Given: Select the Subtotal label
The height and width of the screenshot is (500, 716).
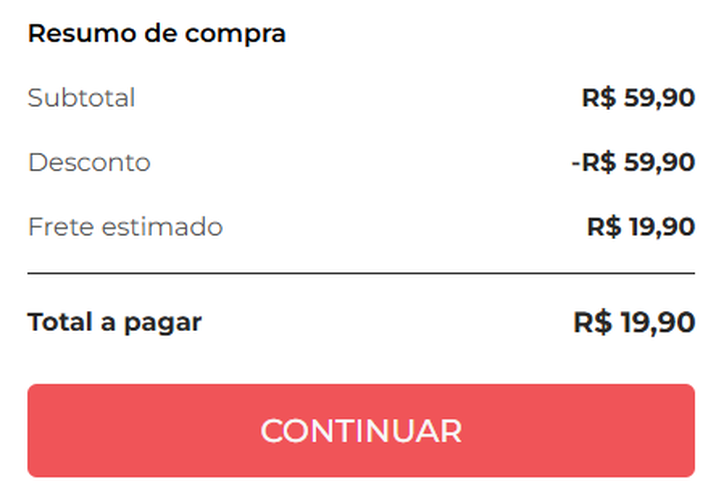Looking at the screenshot, I should [x=81, y=98].
